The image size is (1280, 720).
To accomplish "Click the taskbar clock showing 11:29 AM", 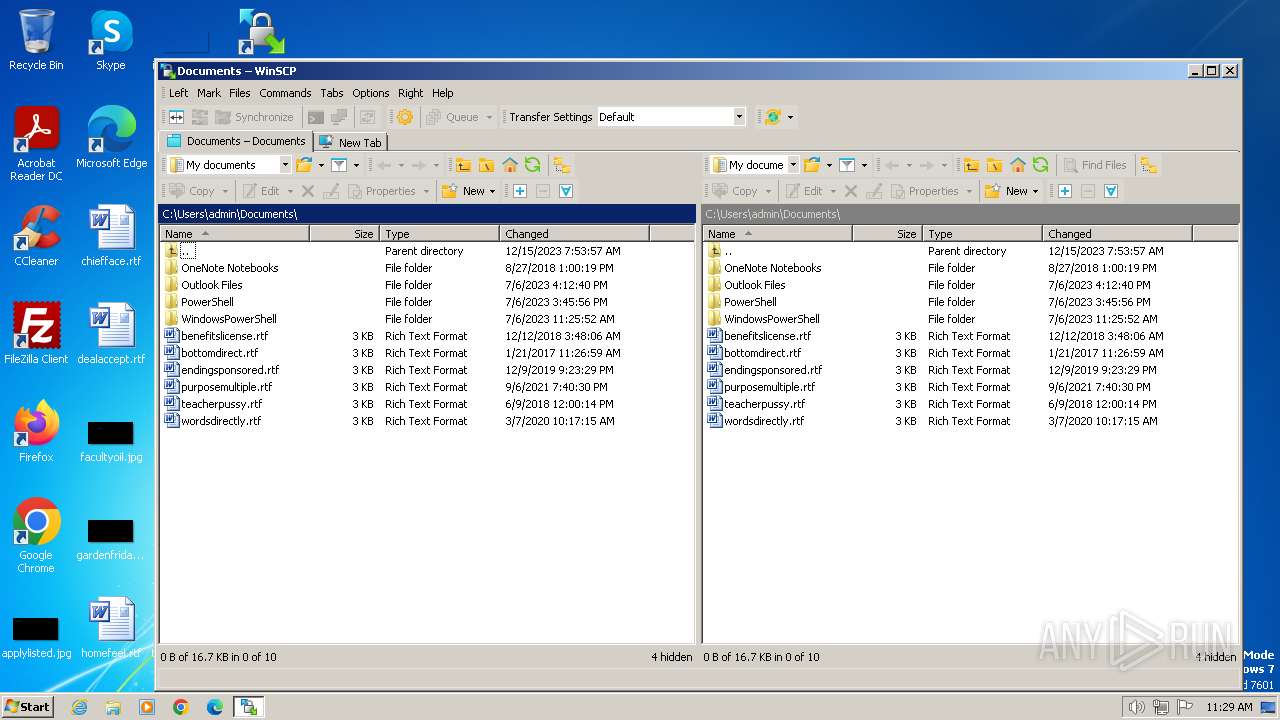I will click(x=1229, y=707).
